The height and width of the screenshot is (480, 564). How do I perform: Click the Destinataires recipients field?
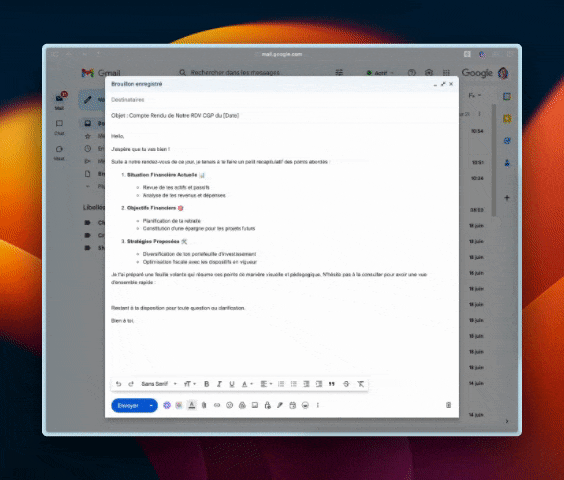(282, 100)
